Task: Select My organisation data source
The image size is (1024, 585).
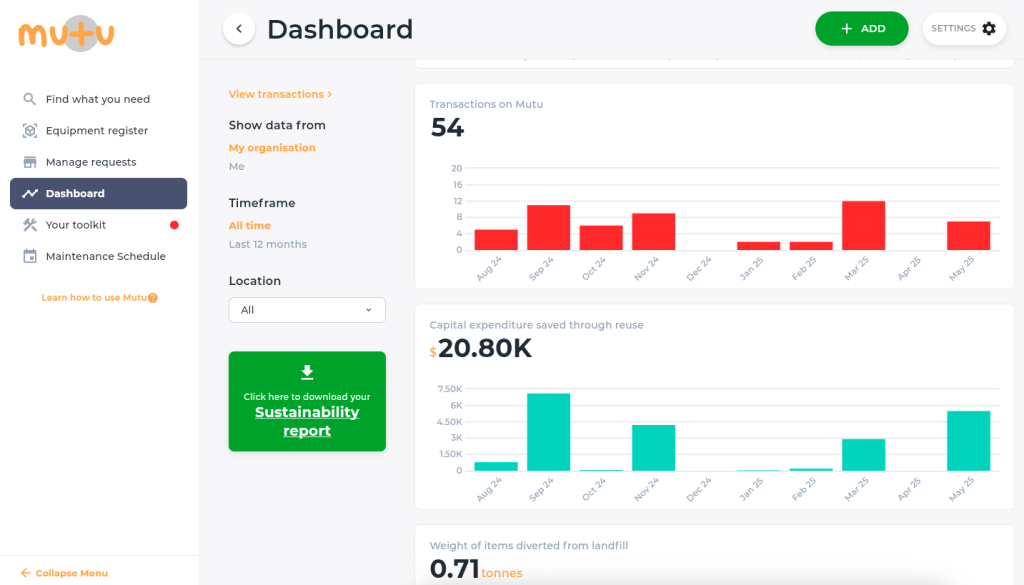Action: click(272, 148)
